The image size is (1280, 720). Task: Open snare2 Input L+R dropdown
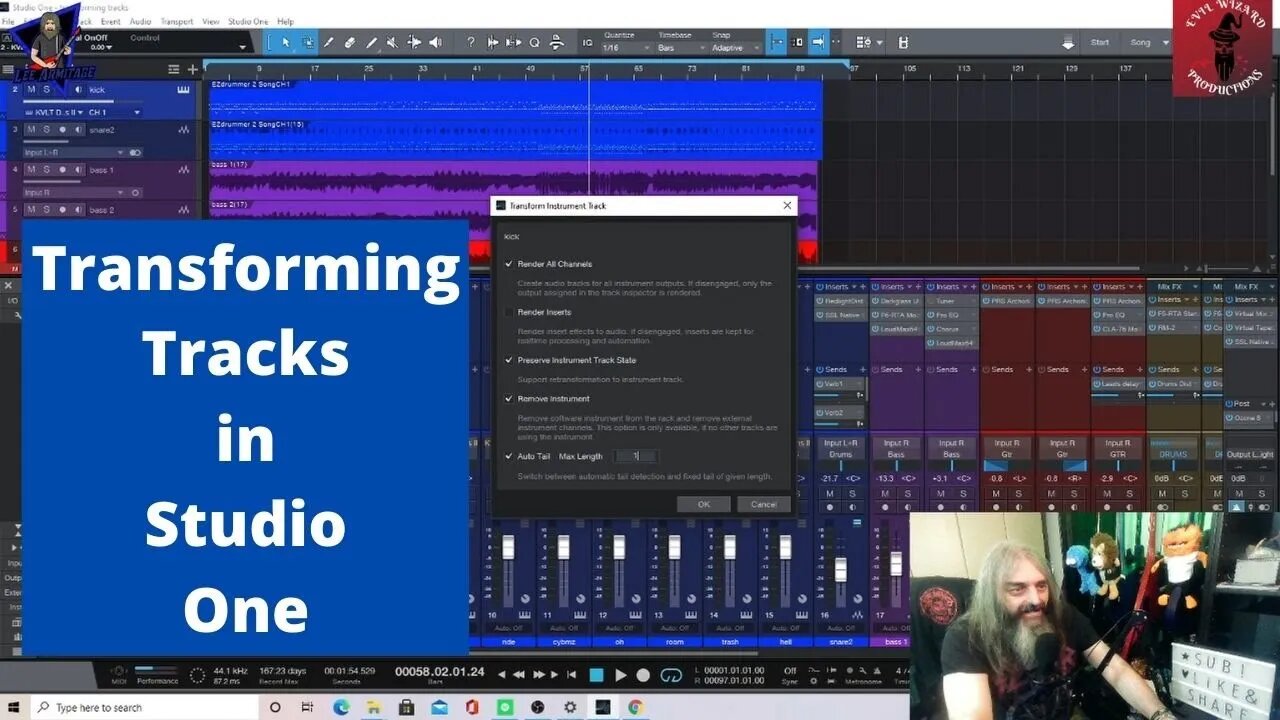74,152
